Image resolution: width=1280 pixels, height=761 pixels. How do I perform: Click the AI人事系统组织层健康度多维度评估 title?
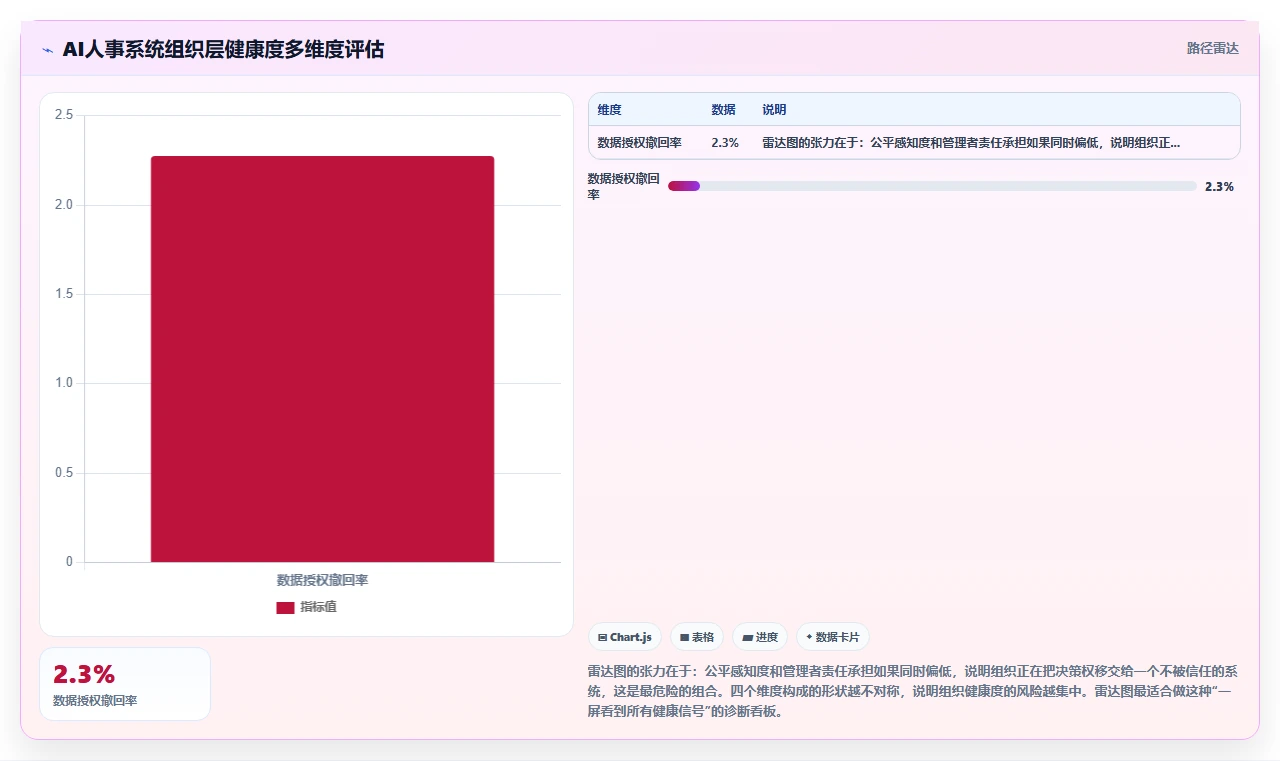point(223,49)
